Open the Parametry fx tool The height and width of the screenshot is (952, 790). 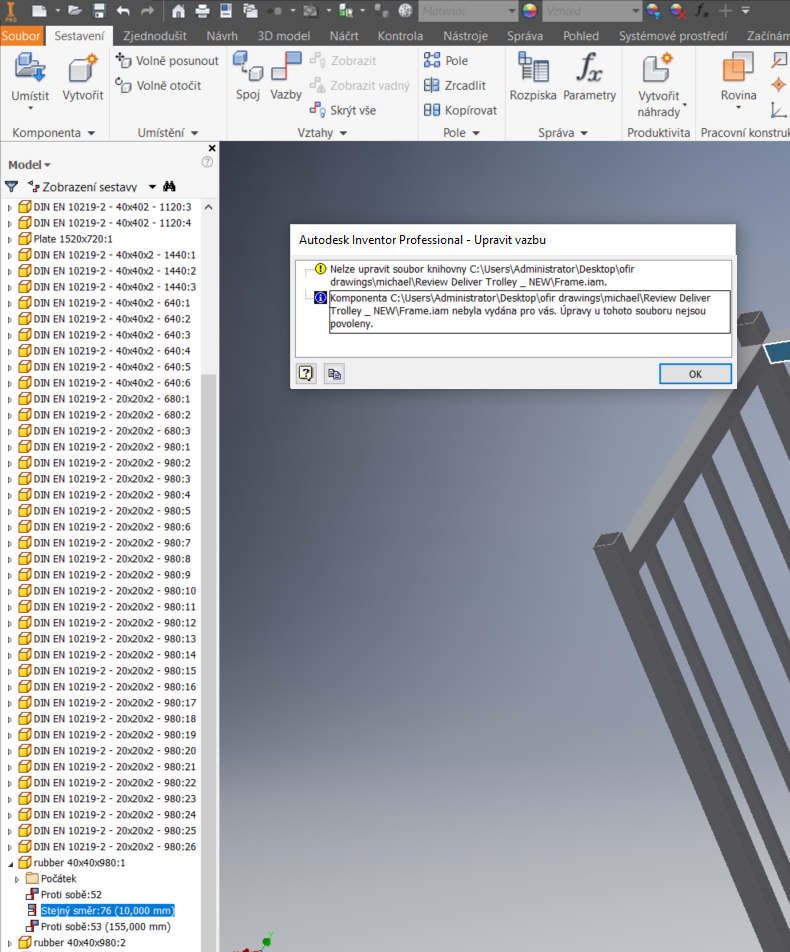click(x=589, y=78)
